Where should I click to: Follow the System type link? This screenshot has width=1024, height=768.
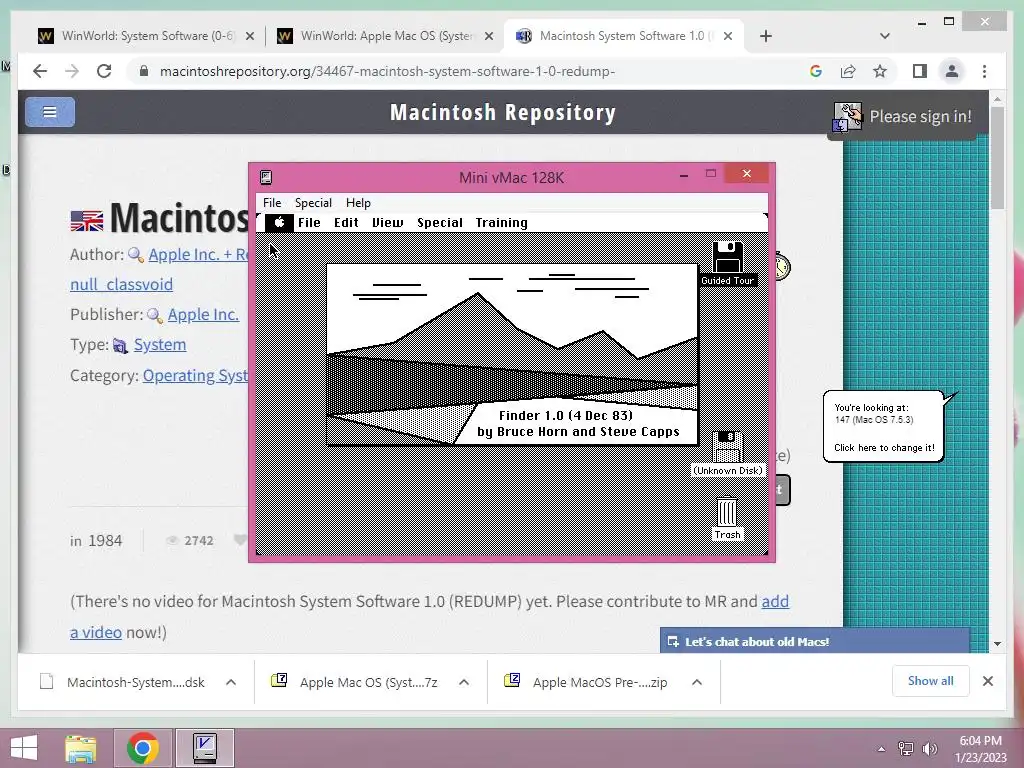pos(160,345)
